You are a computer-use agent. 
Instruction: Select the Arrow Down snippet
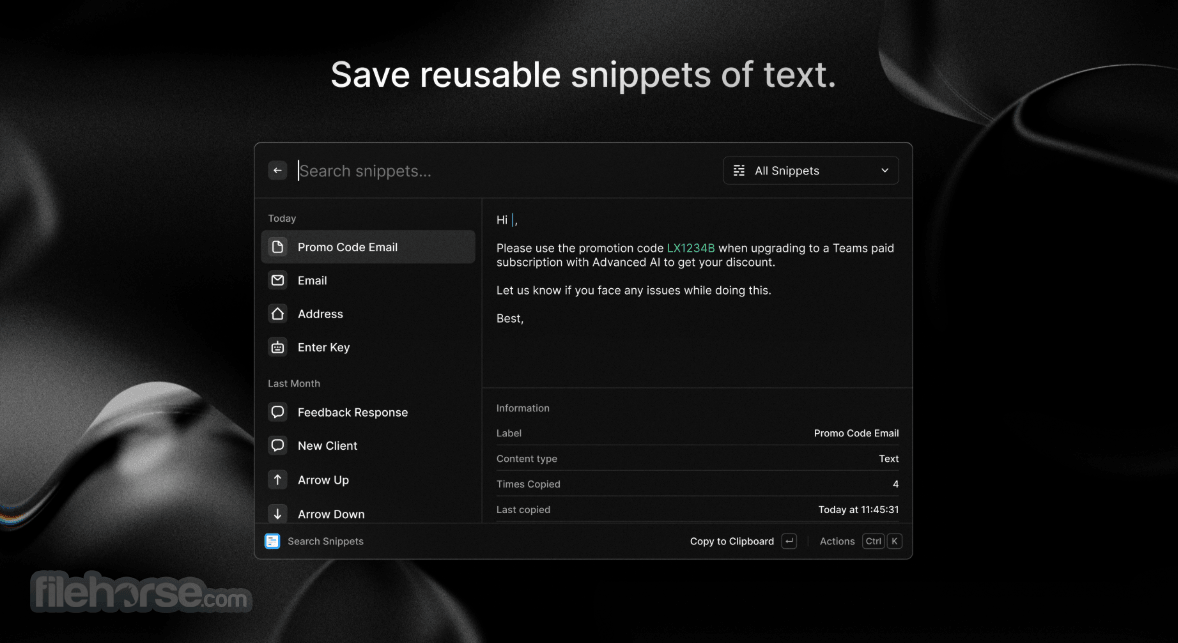(x=368, y=514)
